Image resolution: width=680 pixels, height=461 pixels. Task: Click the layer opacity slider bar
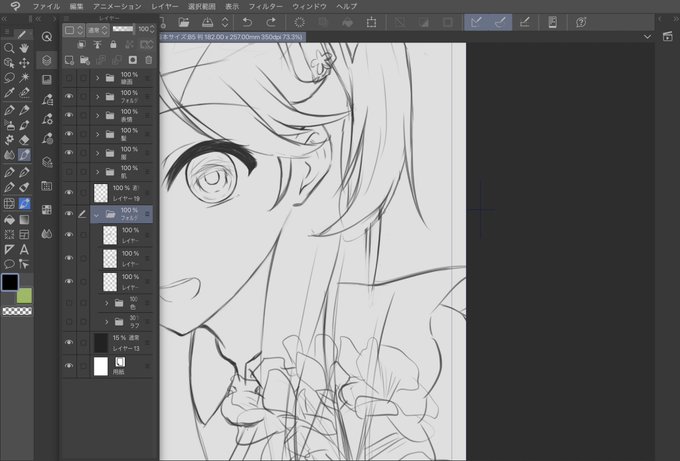coord(123,29)
